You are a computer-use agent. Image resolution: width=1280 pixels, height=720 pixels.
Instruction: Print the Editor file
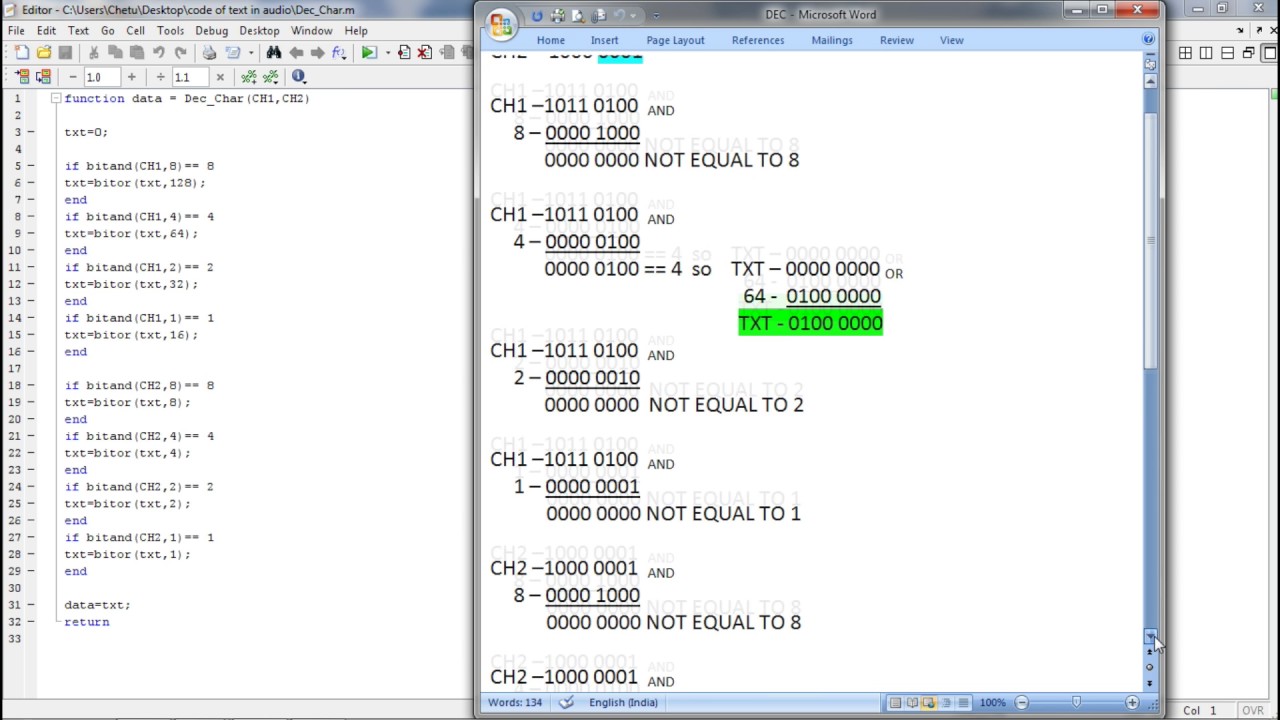(209, 53)
